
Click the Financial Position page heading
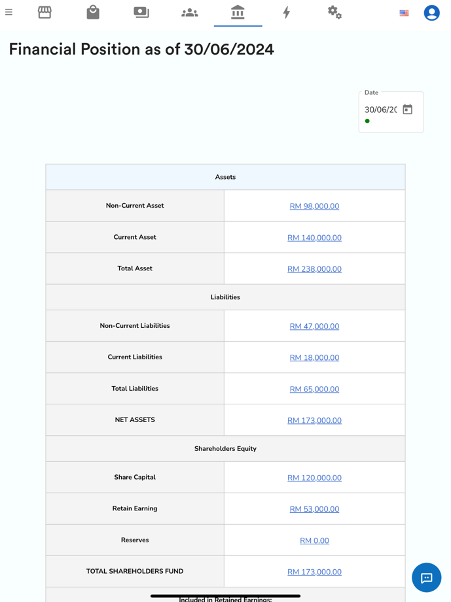click(141, 49)
